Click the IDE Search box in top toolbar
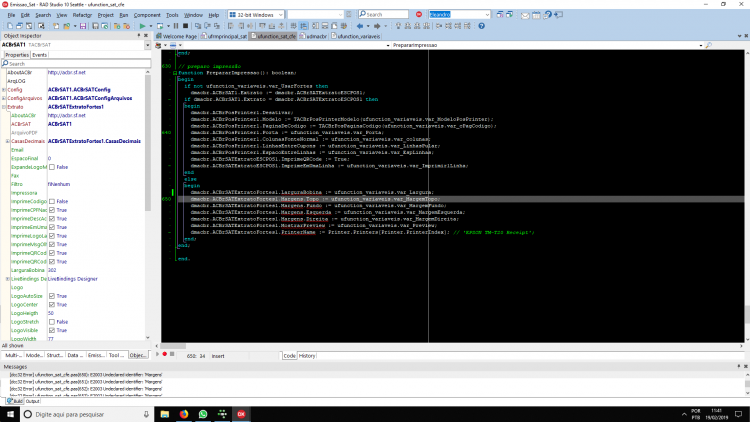Screen dimensions: 750x422 click(x=383, y=15)
